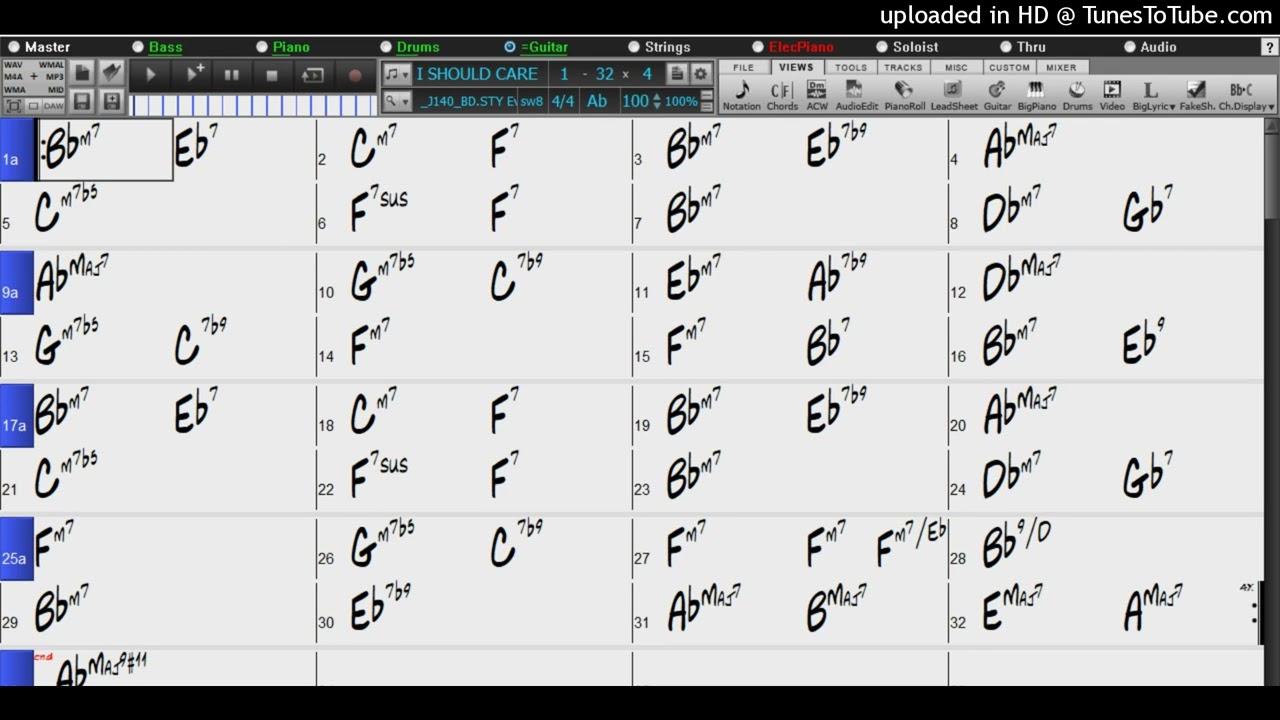Change the 4/4 time signature

pyautogui.click(x=563, y=101)
